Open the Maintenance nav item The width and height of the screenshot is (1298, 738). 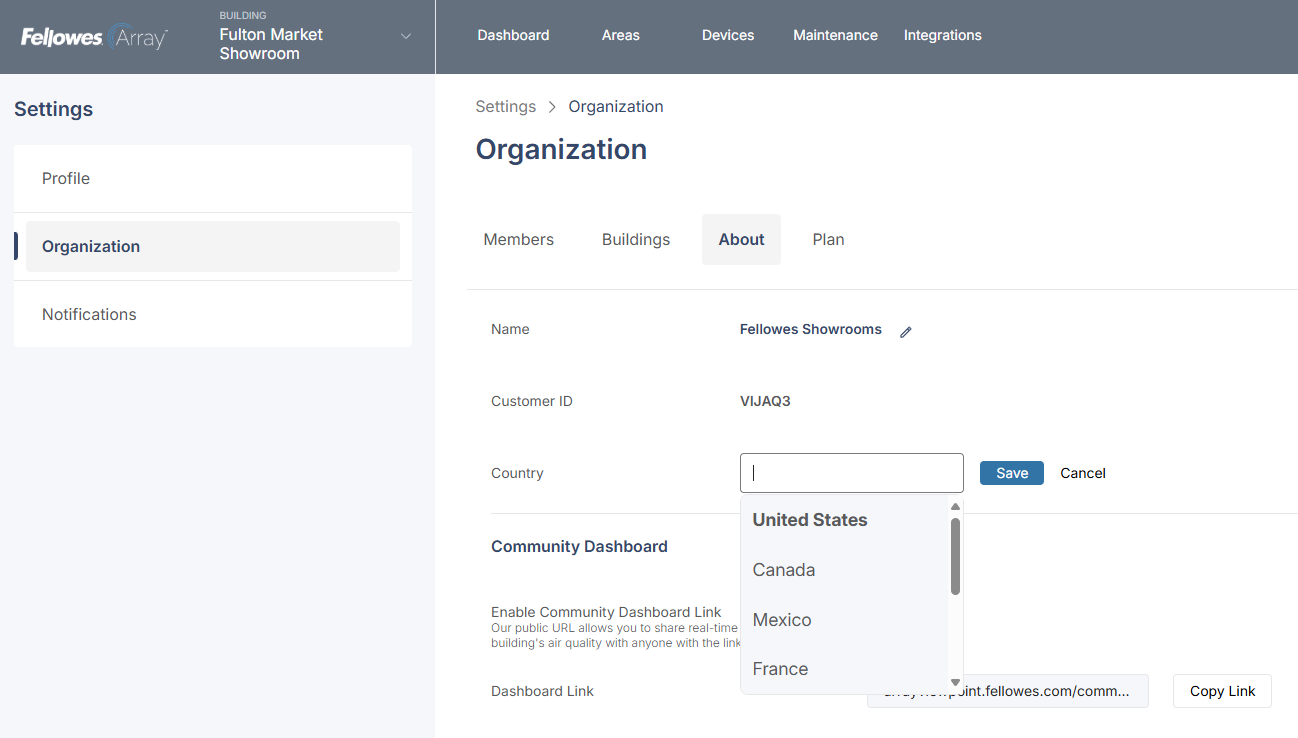[x=835, y=35]
